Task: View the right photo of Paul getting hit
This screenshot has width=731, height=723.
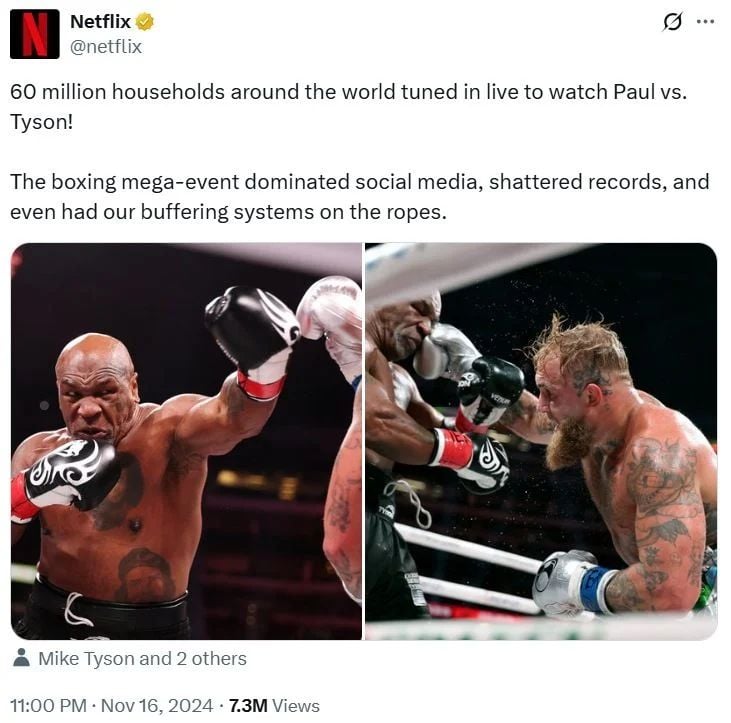Action: [541, 441]
